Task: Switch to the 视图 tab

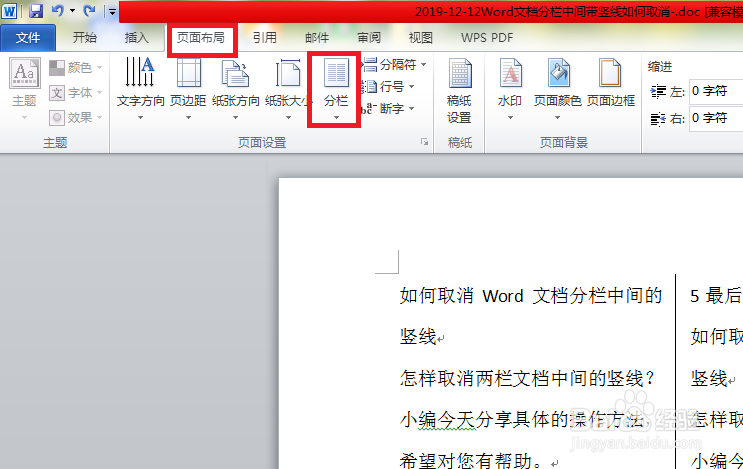Action: coord(421,37)
